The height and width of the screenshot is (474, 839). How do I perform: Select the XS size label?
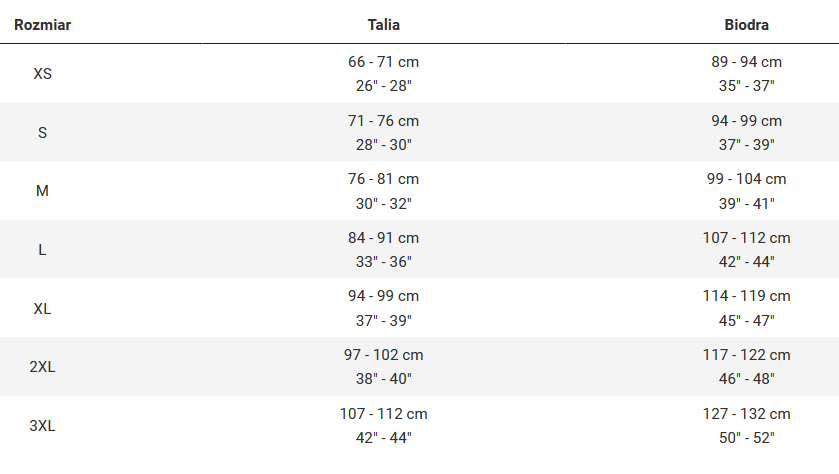pyautogui.click(x=42, y=73)
